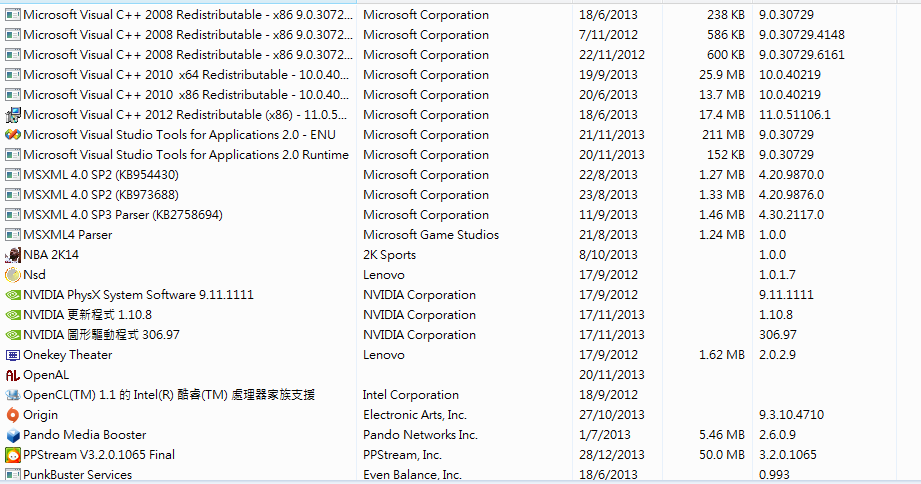Click the MSXML 4.0 SP3 Parser icon
The width and height of the screenshot is (921, 484).
pos(12,214)
